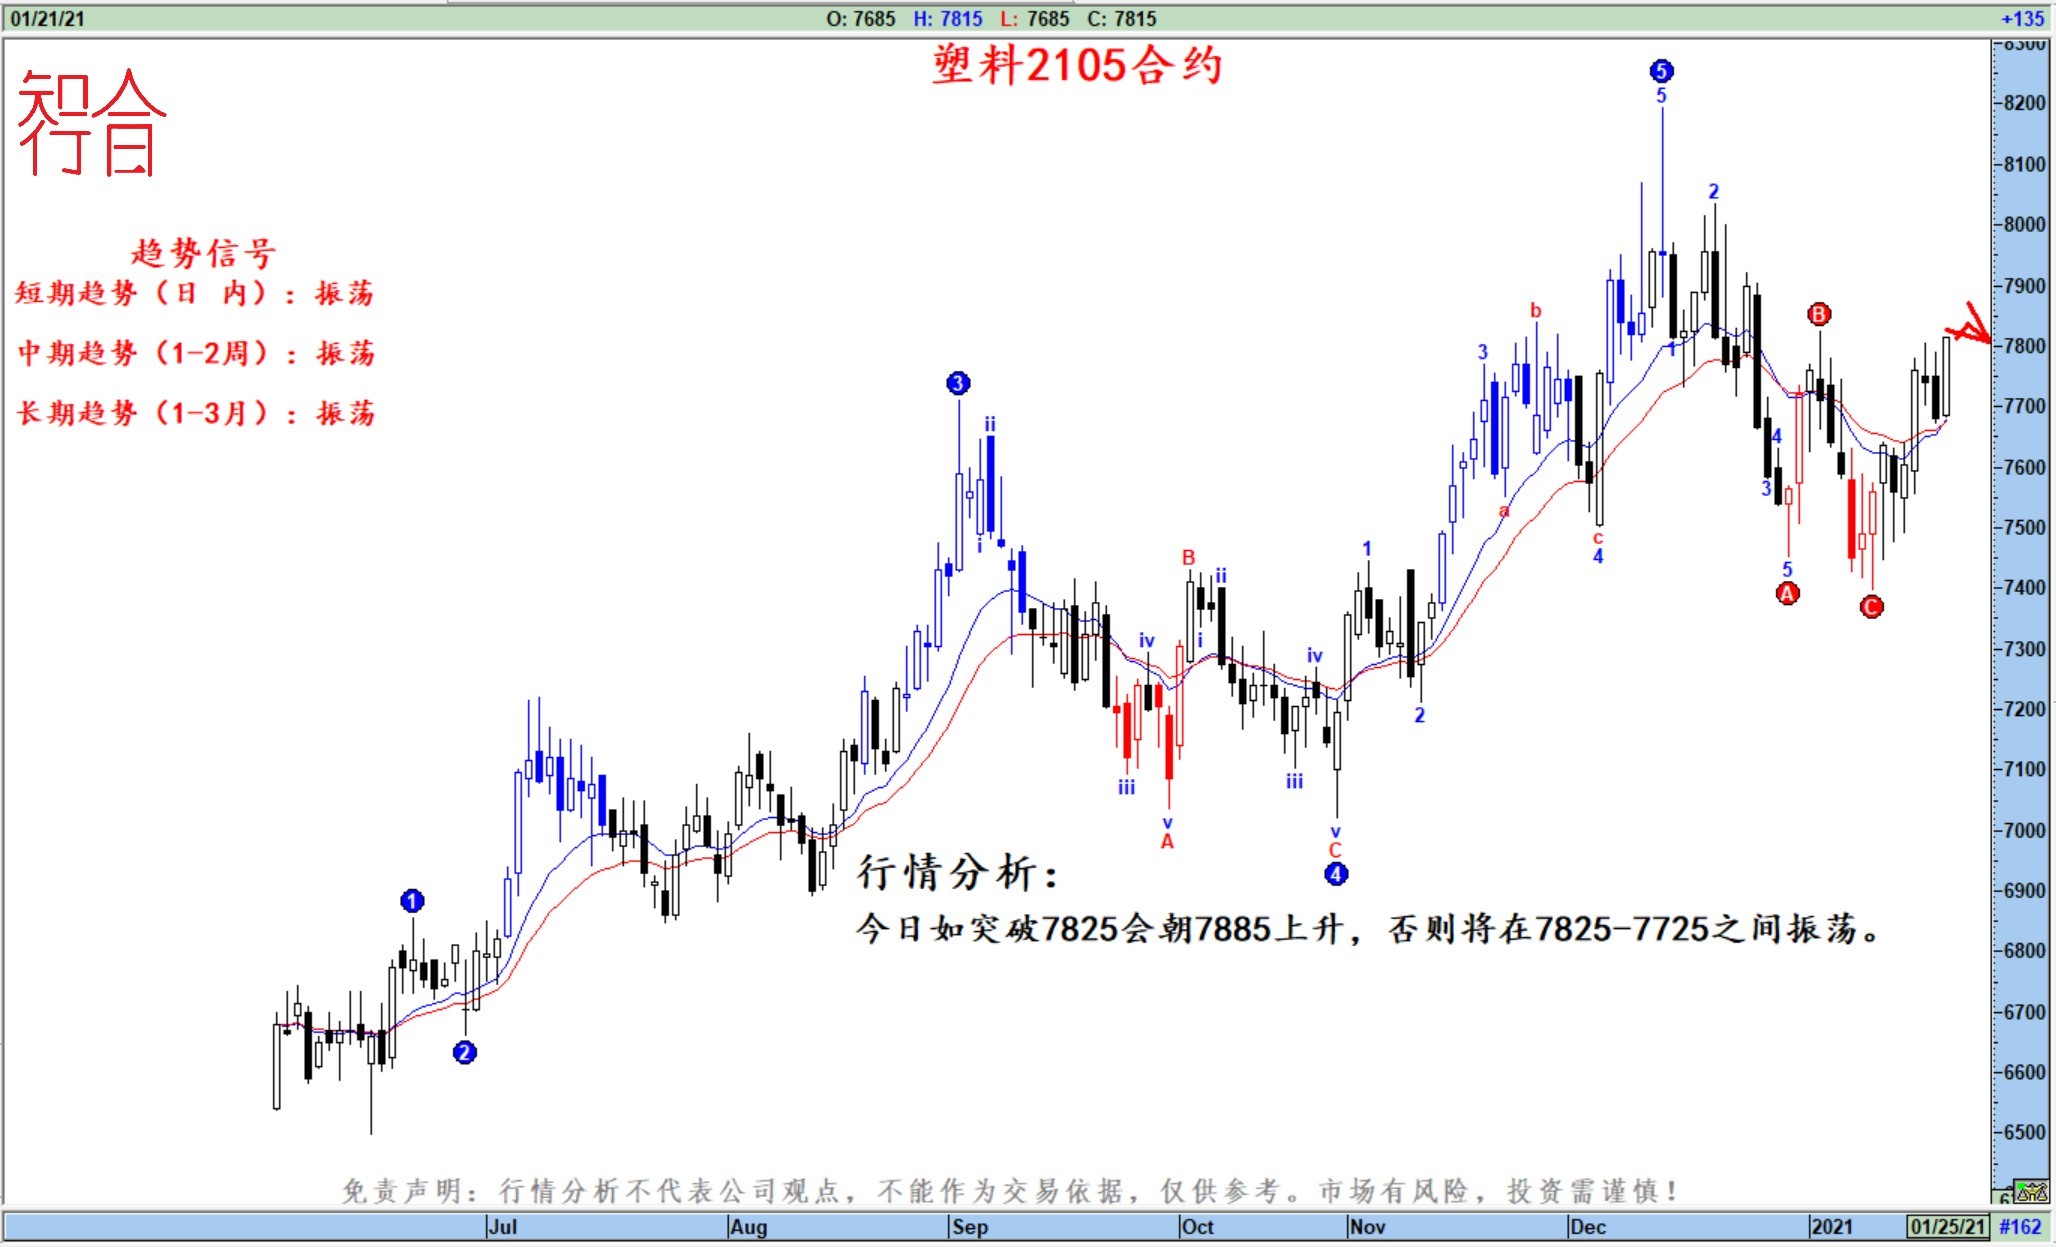Click the scales icon at bottom-right corner
The image size is (2056, 1247).
point(2032,1192)
